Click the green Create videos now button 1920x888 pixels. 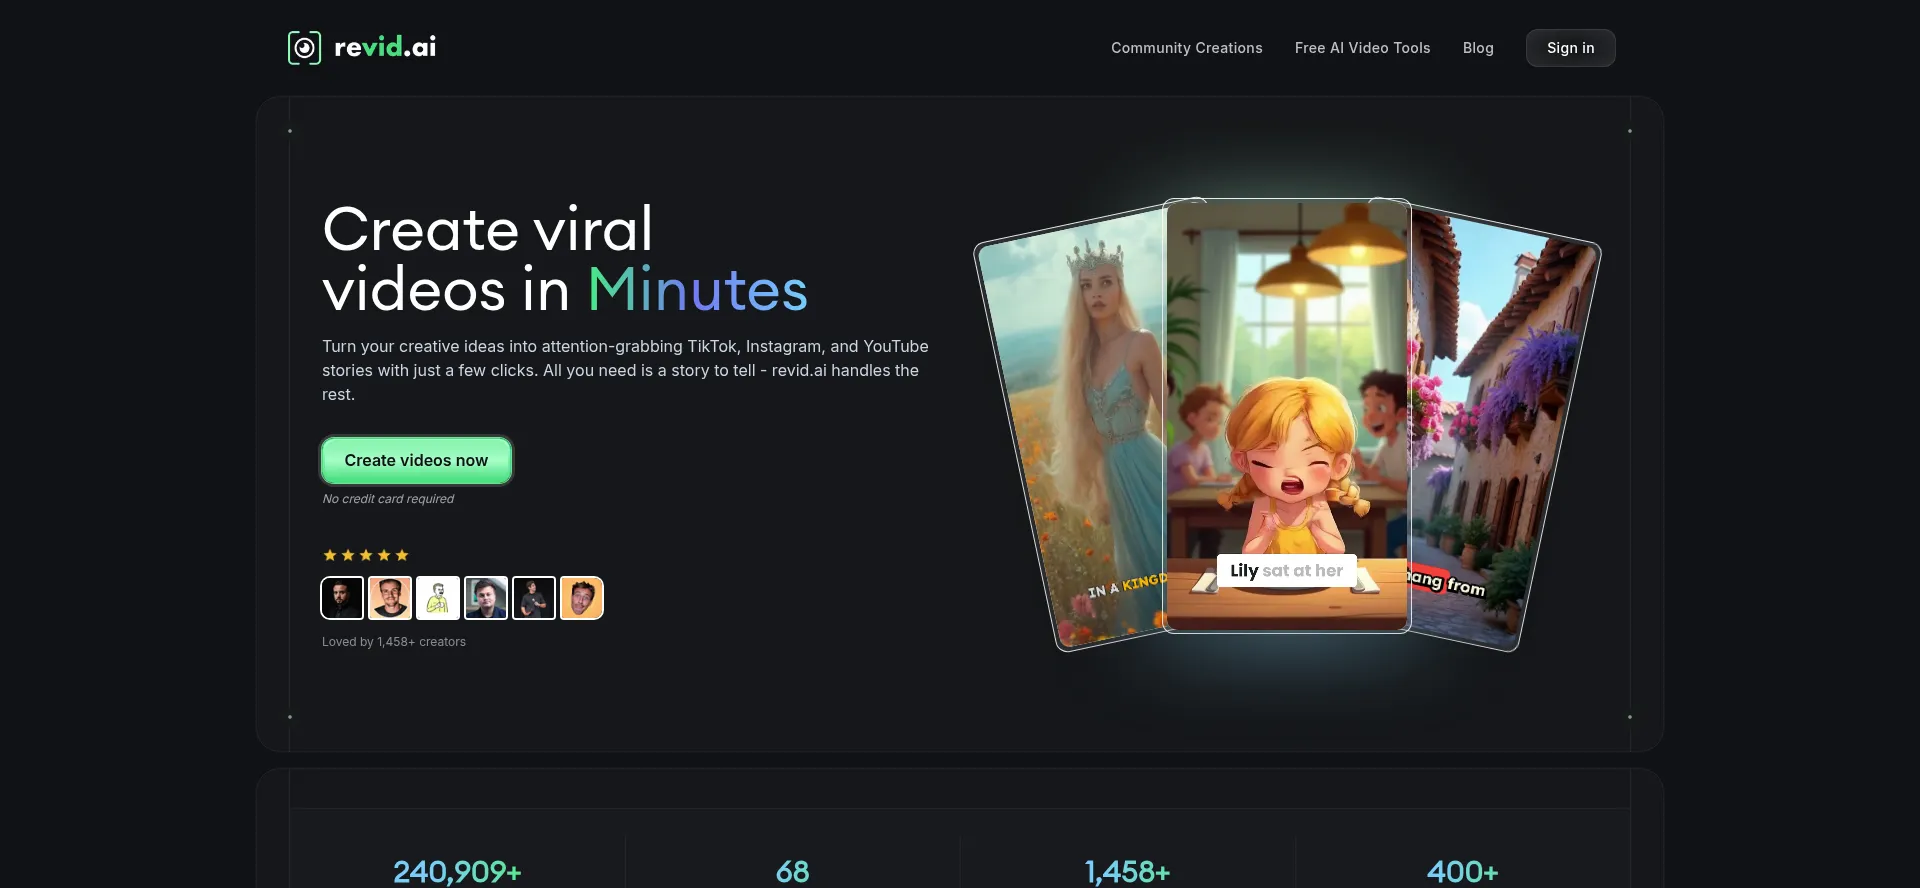416,461
